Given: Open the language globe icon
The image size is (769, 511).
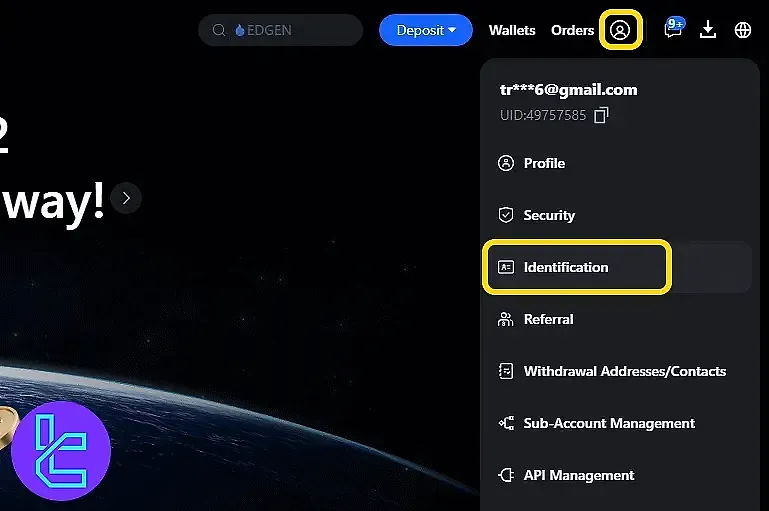Looking at the screenshot, I should point(743,30).
